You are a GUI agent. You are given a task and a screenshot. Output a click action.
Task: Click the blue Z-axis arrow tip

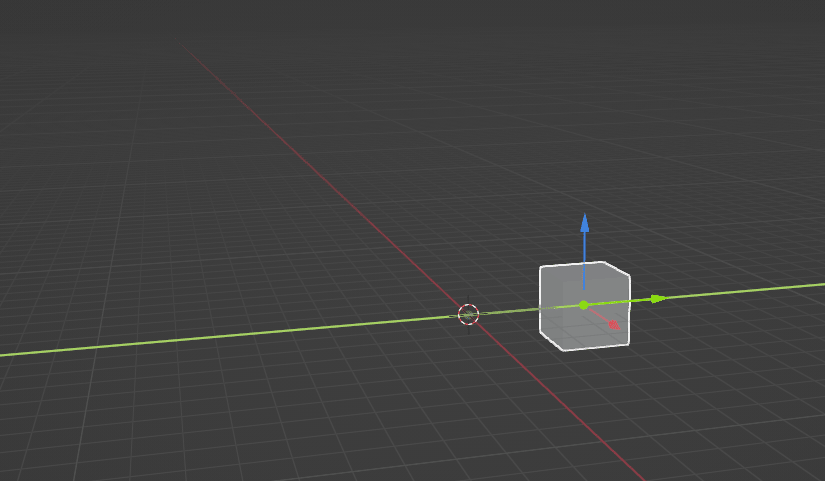(x=585, y=222)
